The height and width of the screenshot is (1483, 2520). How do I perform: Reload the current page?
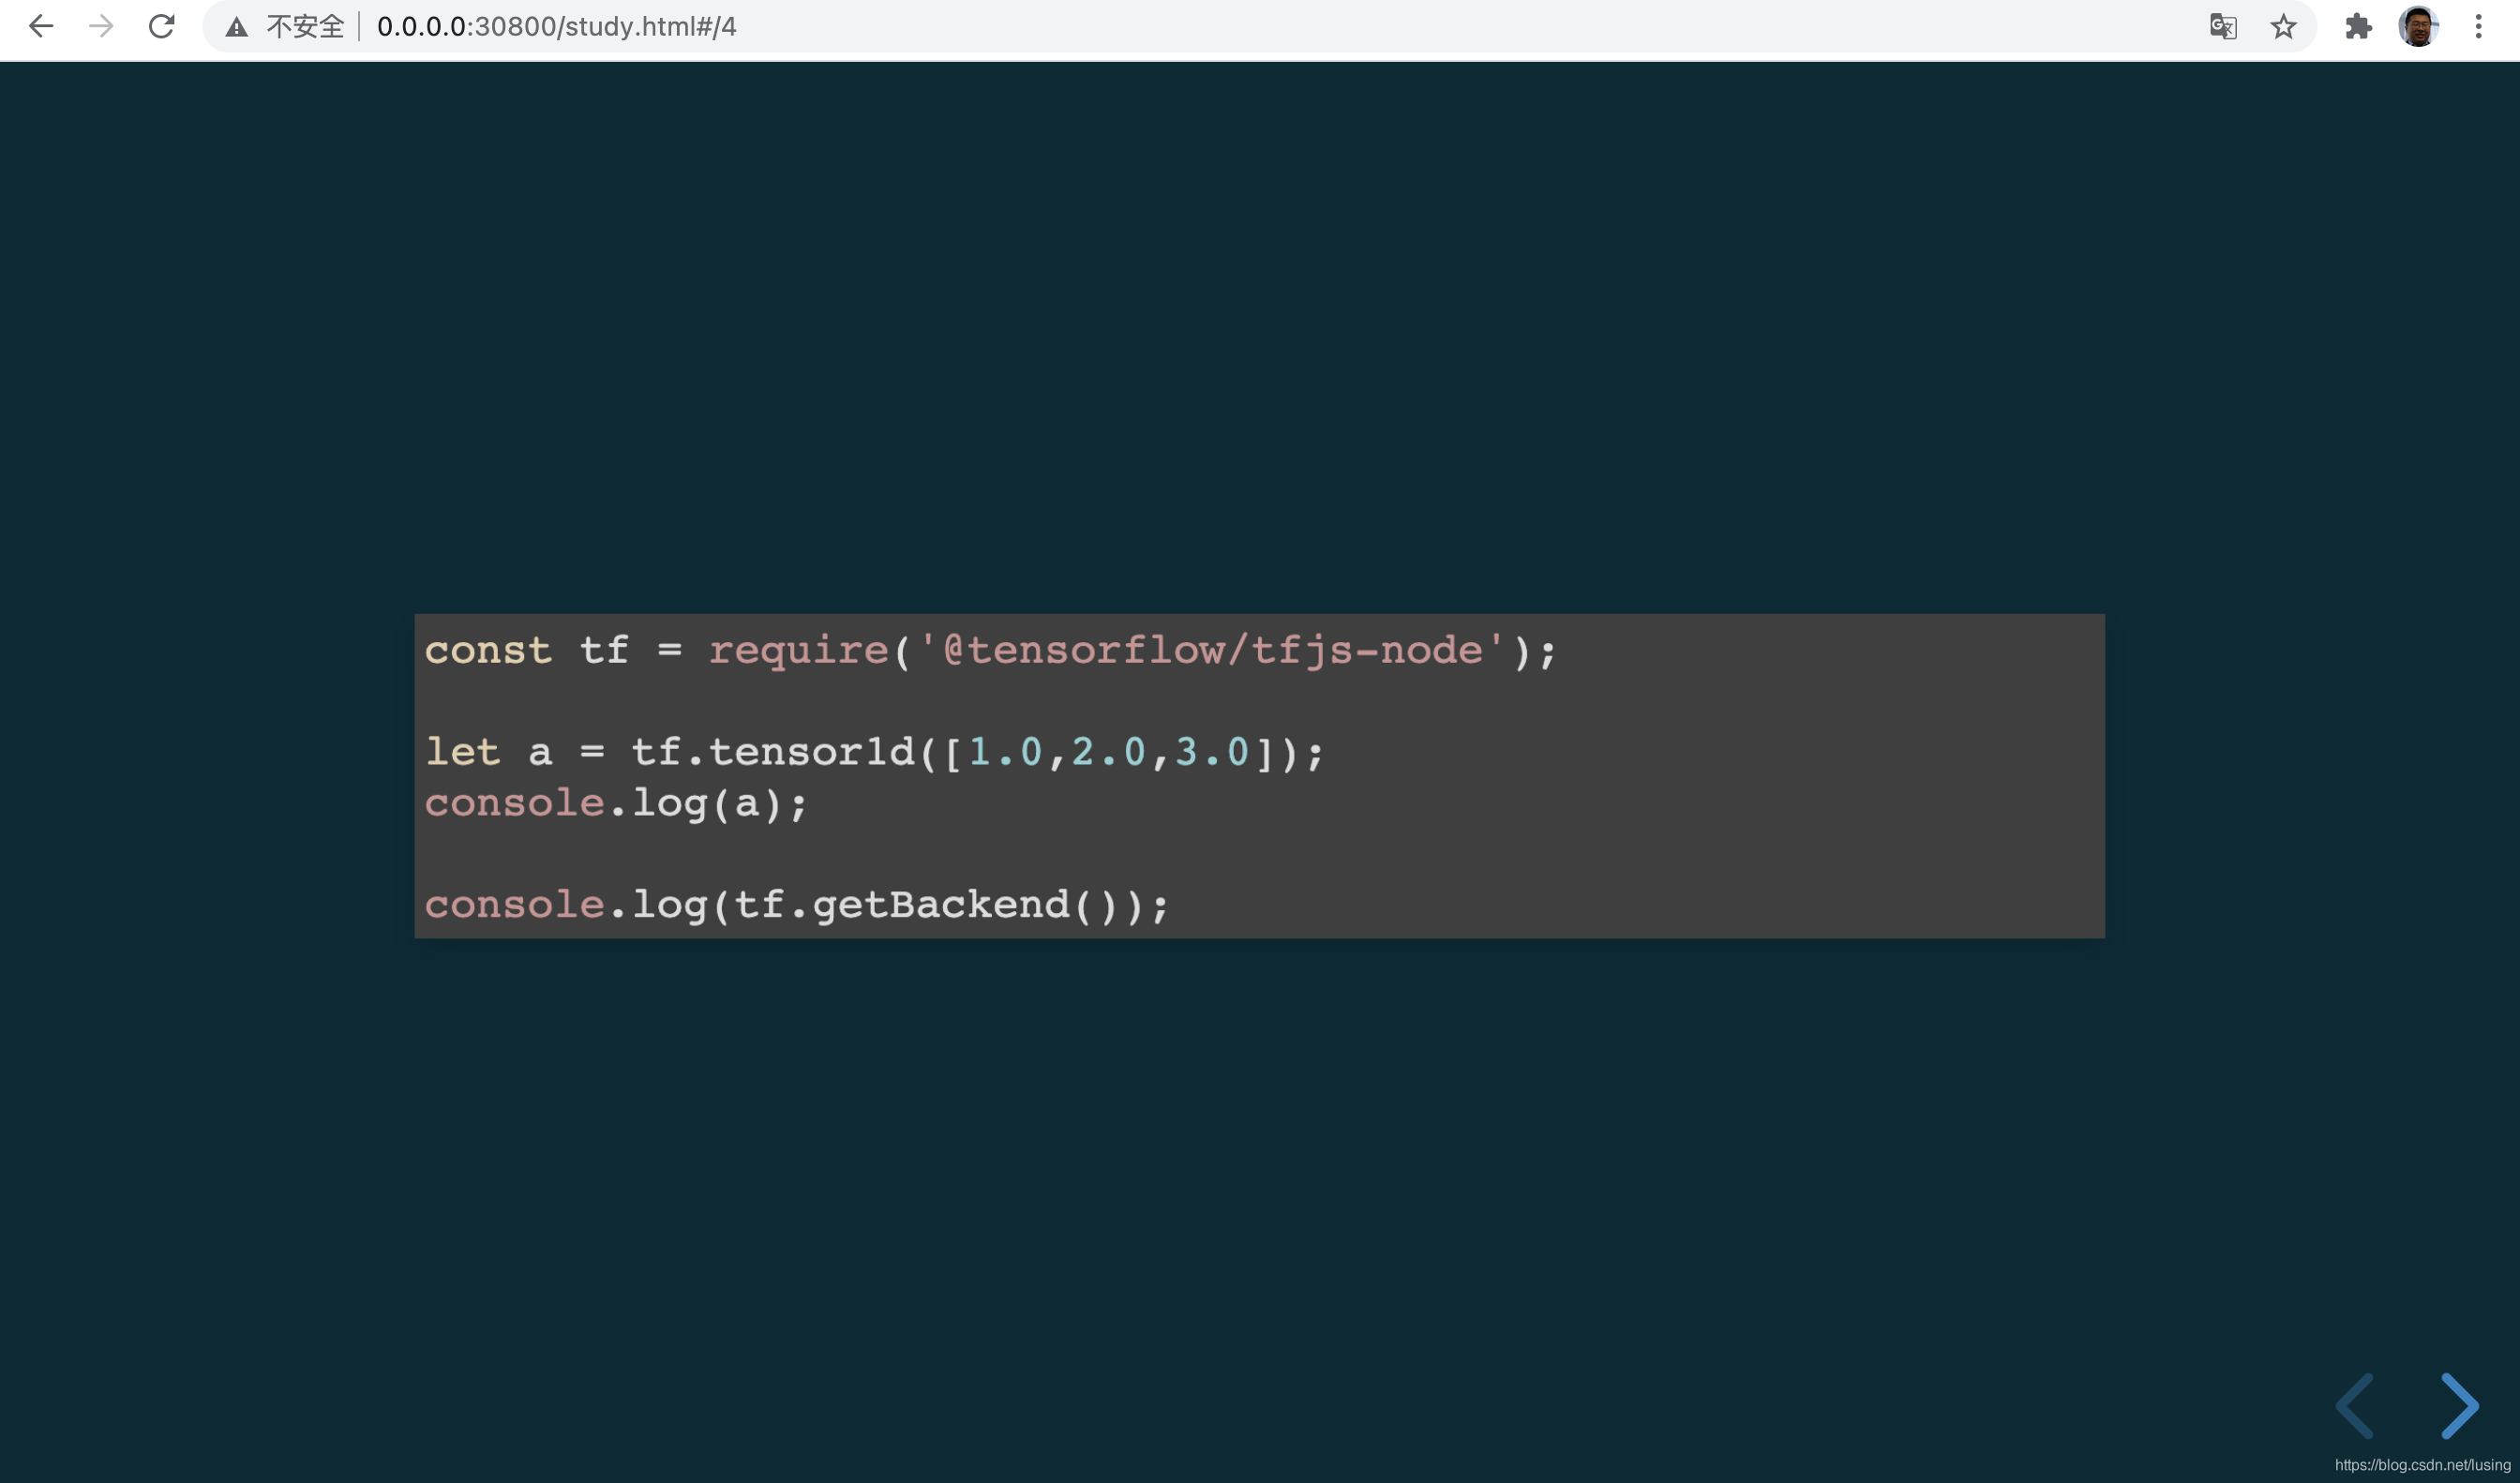(162, 26)
